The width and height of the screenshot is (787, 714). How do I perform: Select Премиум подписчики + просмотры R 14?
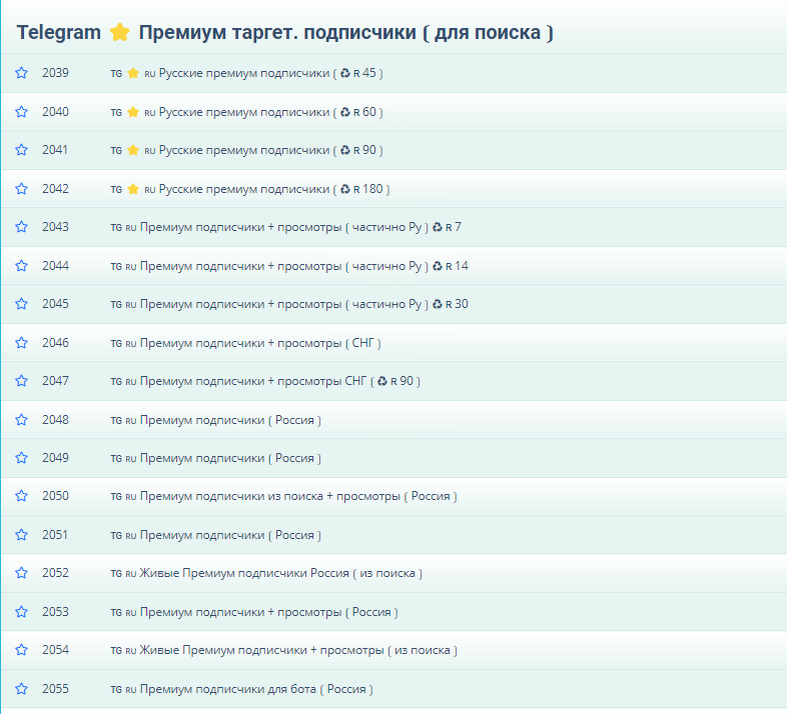(289, 266)
